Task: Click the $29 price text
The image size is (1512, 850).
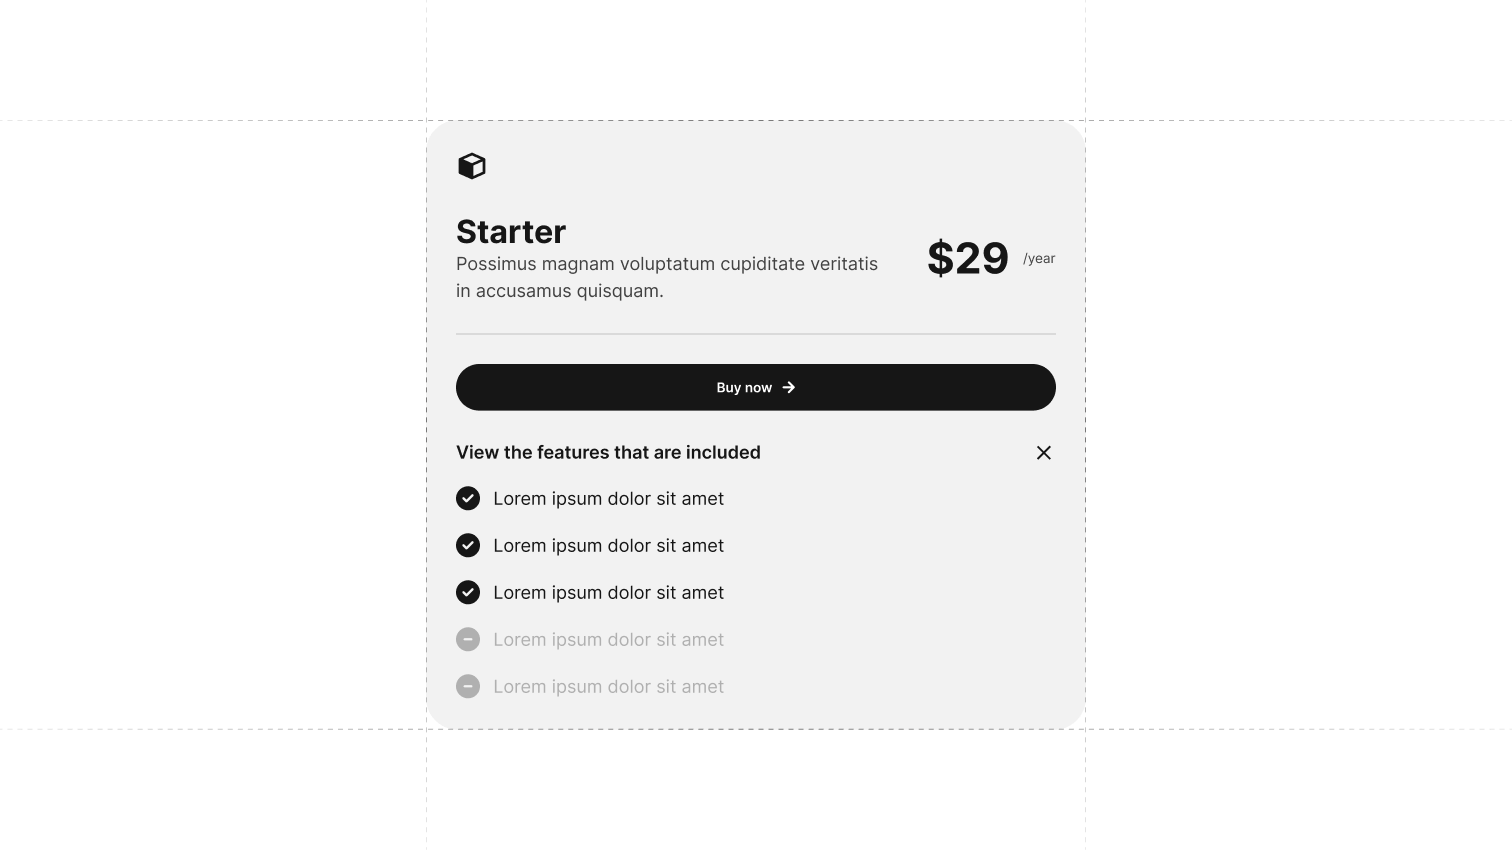Action: tap(967, 259)
